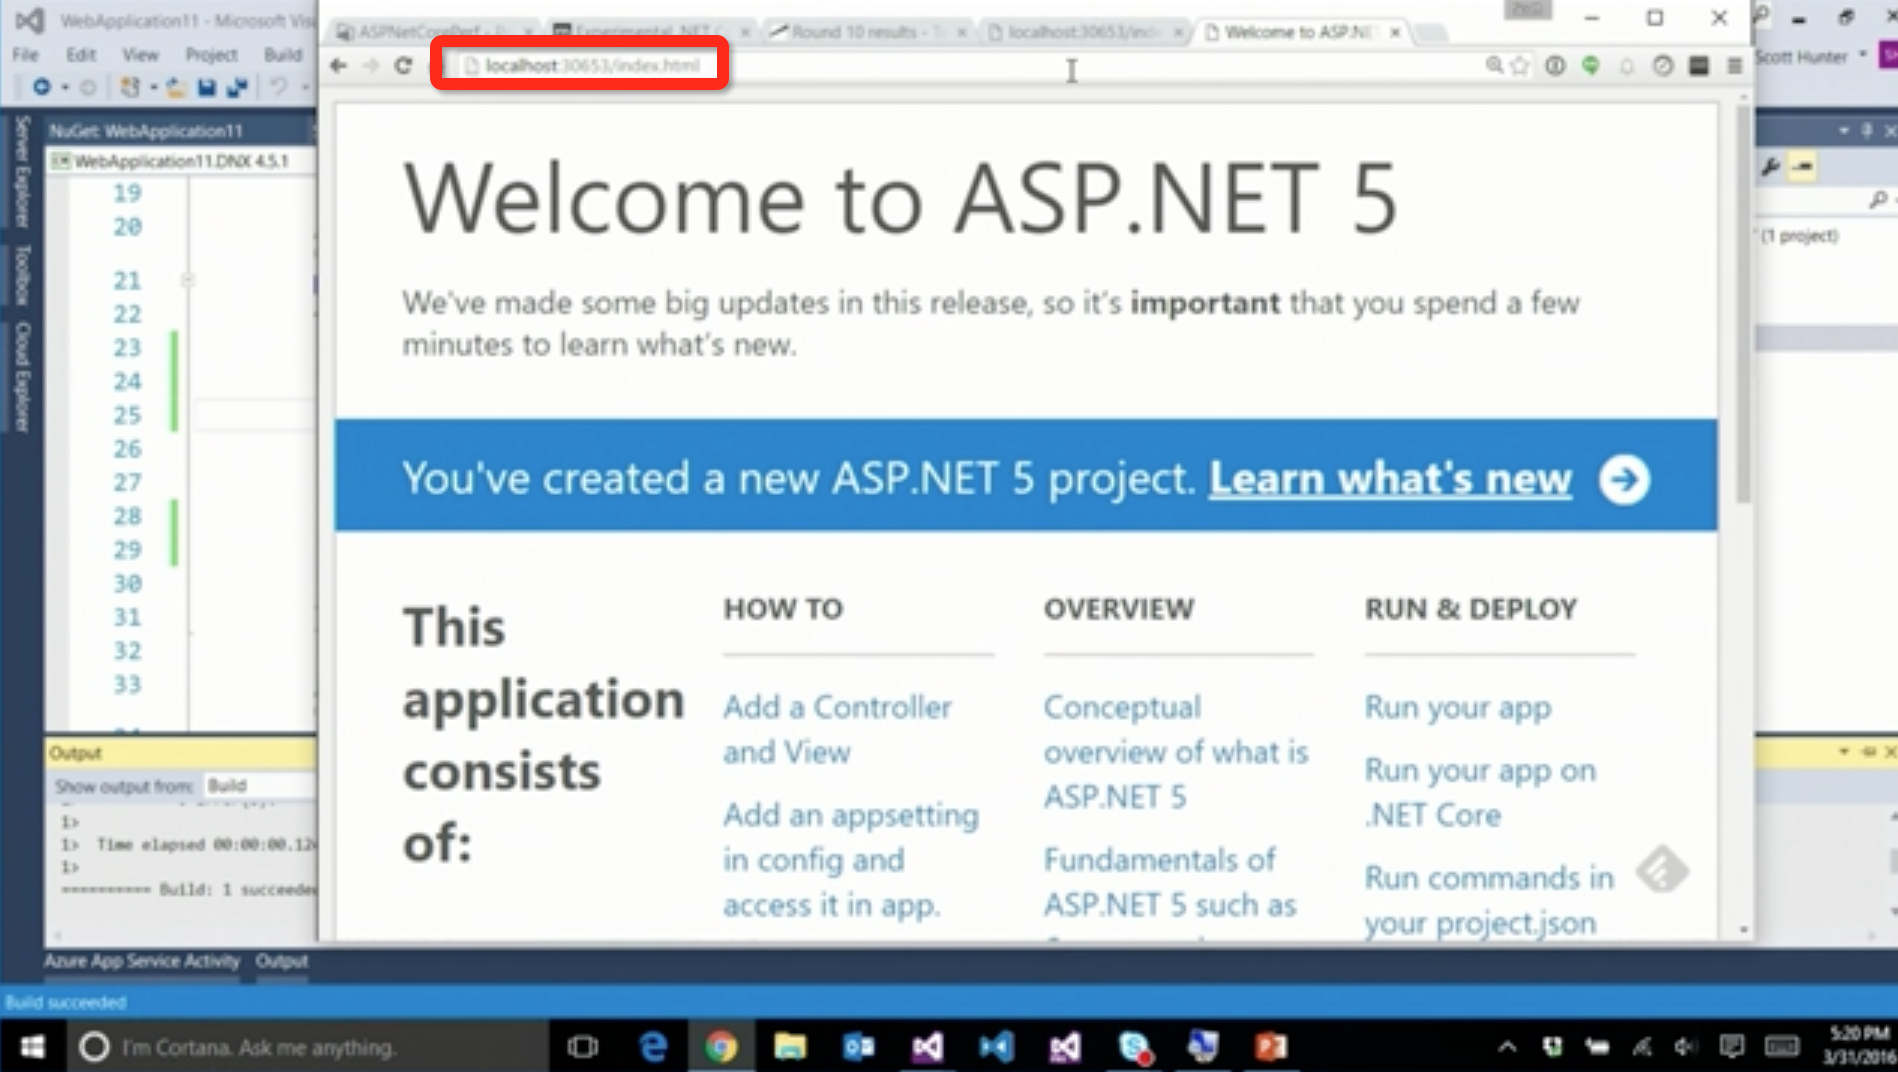Screen dimensions: 1898x1072
Task: Open the Visual Studio View menu
Action: pos(140,54)
